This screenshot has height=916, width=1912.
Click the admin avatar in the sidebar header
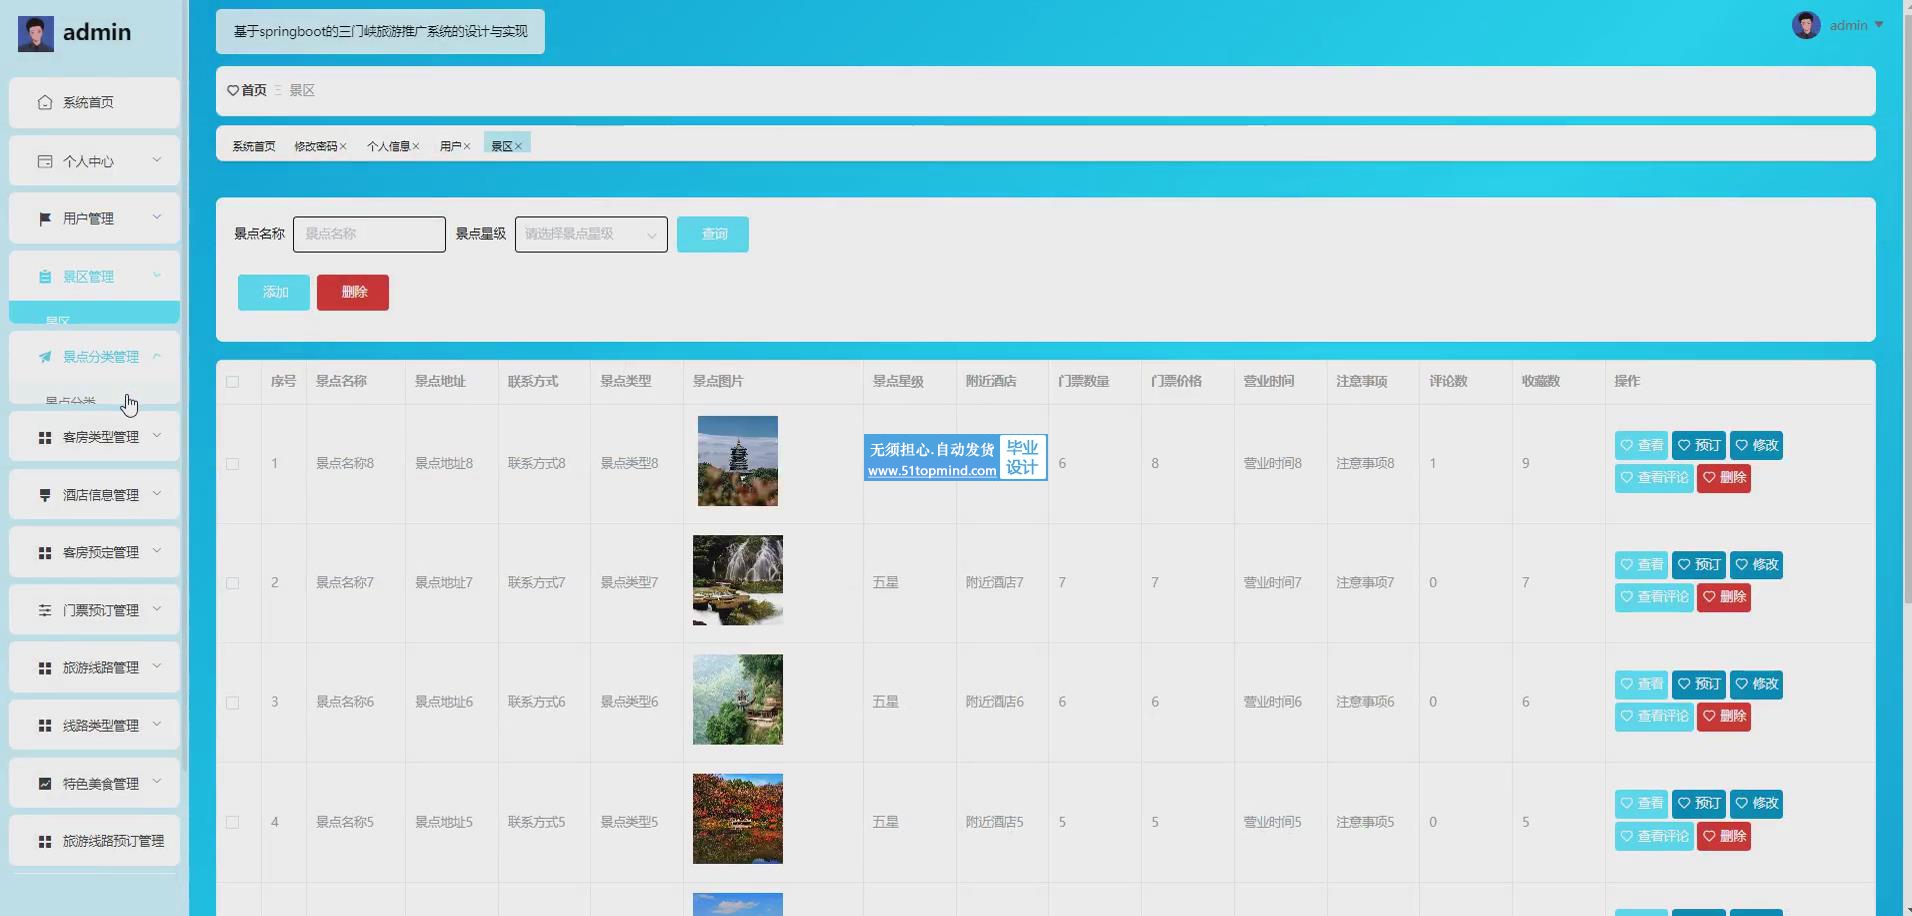click(x=36, y=33)
